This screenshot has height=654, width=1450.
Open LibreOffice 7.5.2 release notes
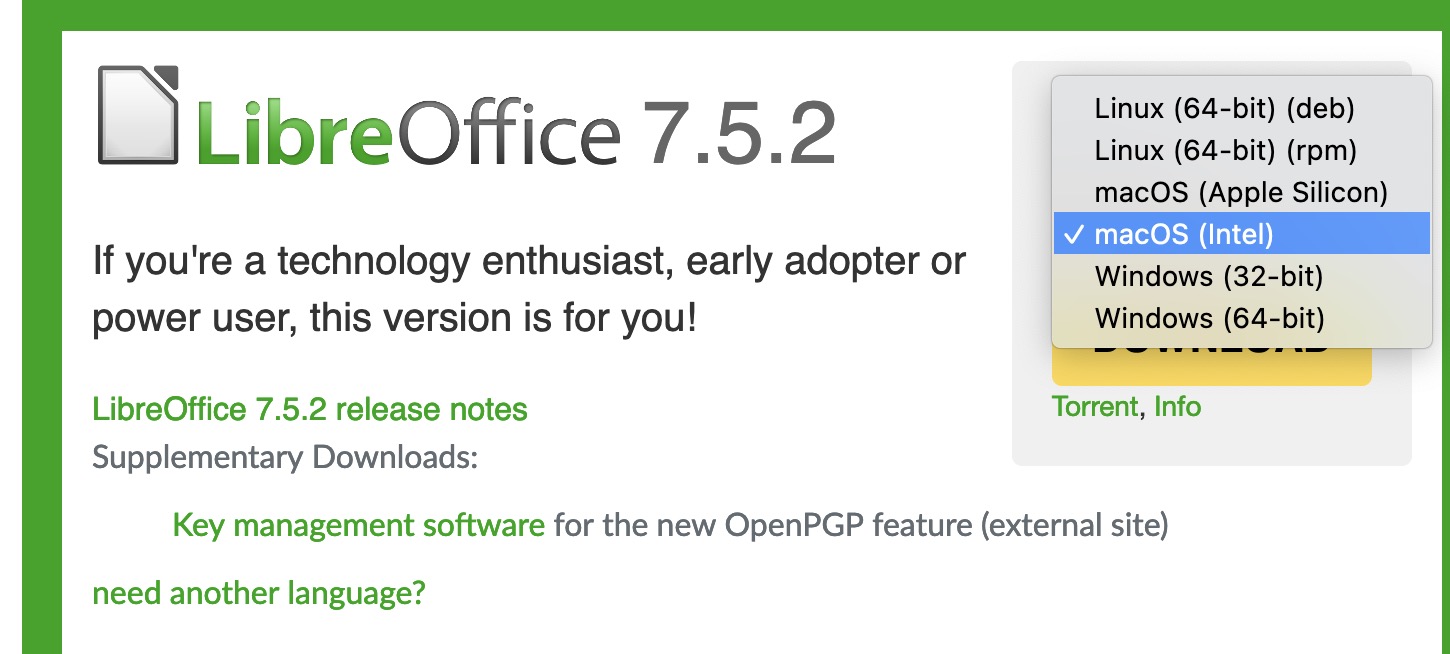(309, 409)
